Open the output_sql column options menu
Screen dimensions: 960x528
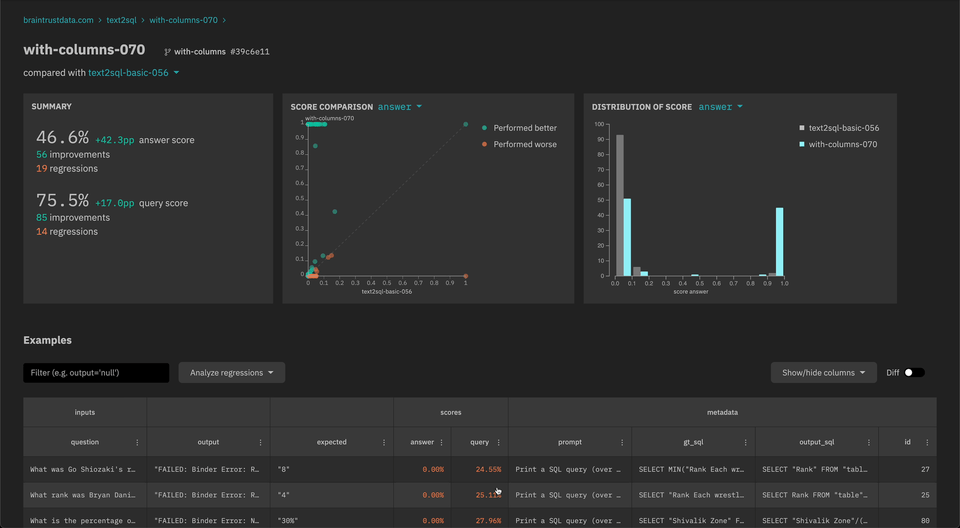868,442
